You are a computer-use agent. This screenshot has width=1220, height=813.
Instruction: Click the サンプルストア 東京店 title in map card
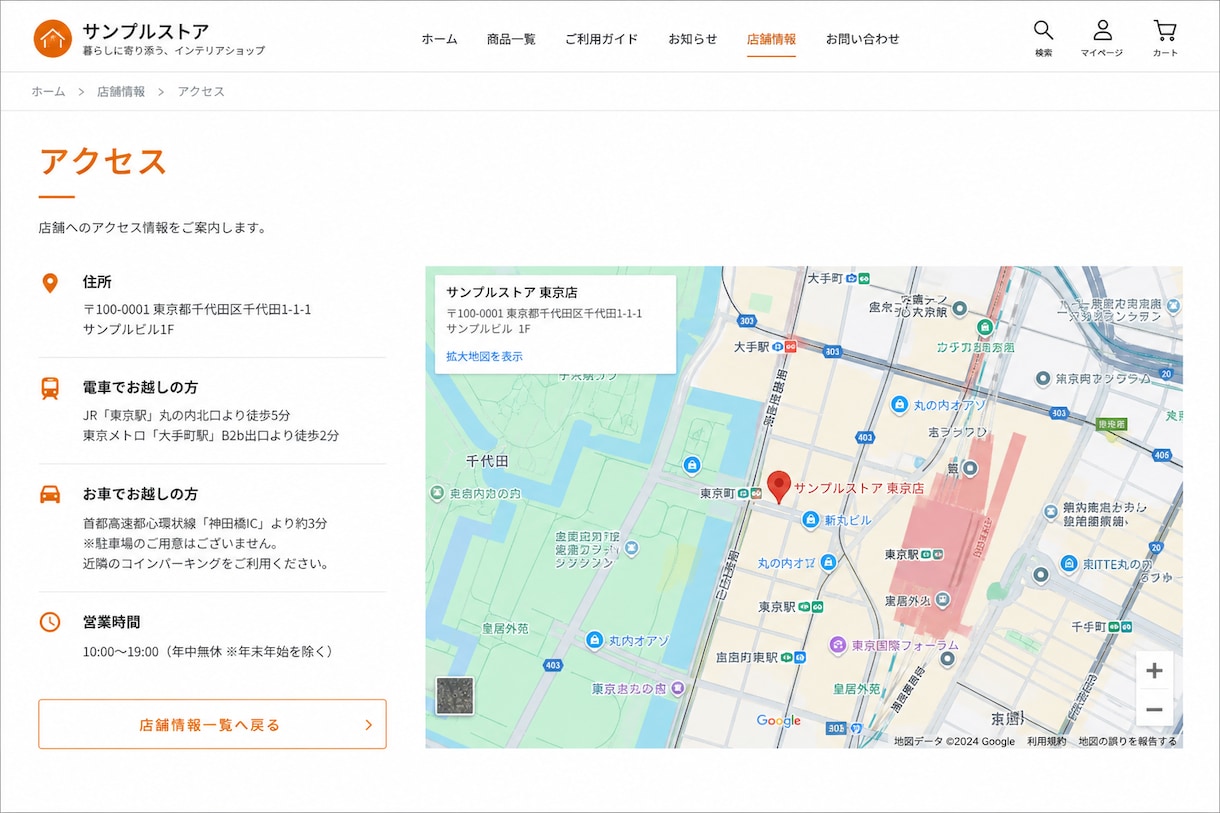pos(512,292)
